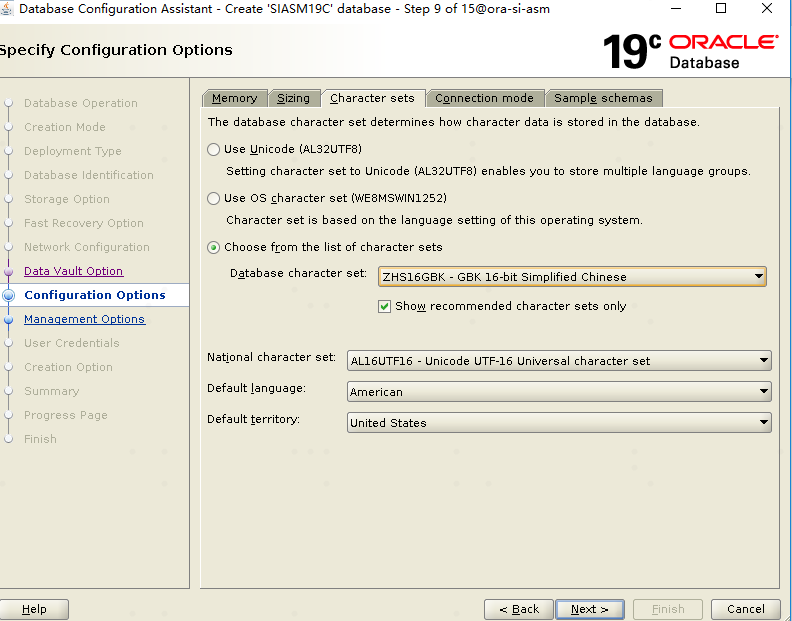Toggle Show recommended character sets only checkbox
Viewport: 792px width, 621px height.
(x=384, y=306)
